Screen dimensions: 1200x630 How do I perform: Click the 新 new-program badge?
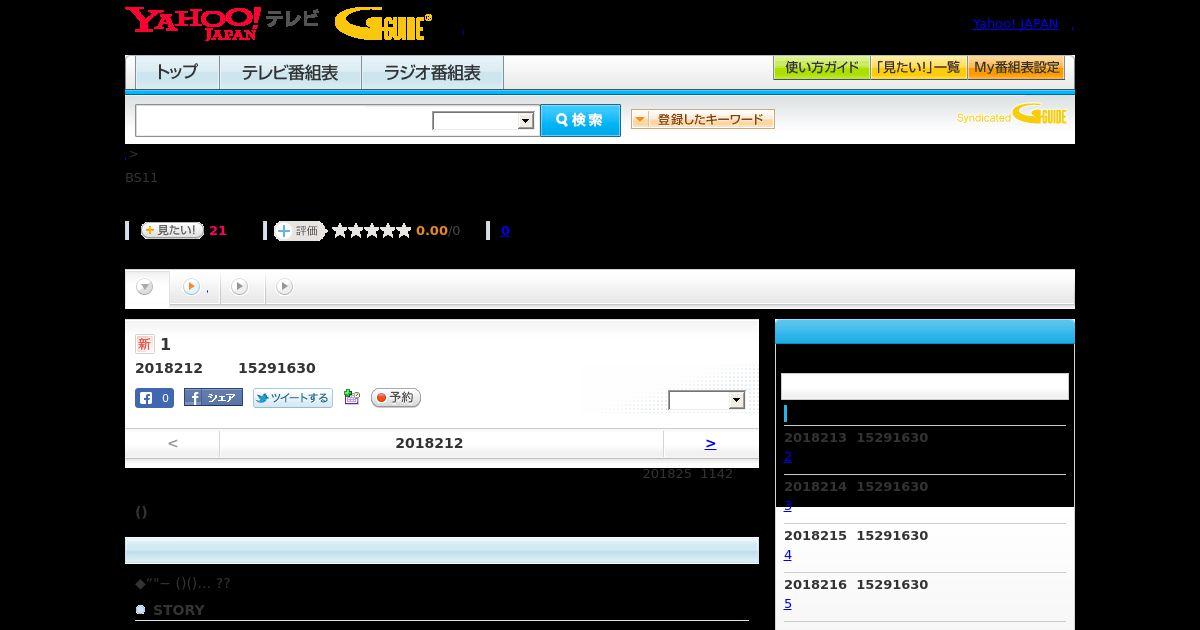click(144, 344)
